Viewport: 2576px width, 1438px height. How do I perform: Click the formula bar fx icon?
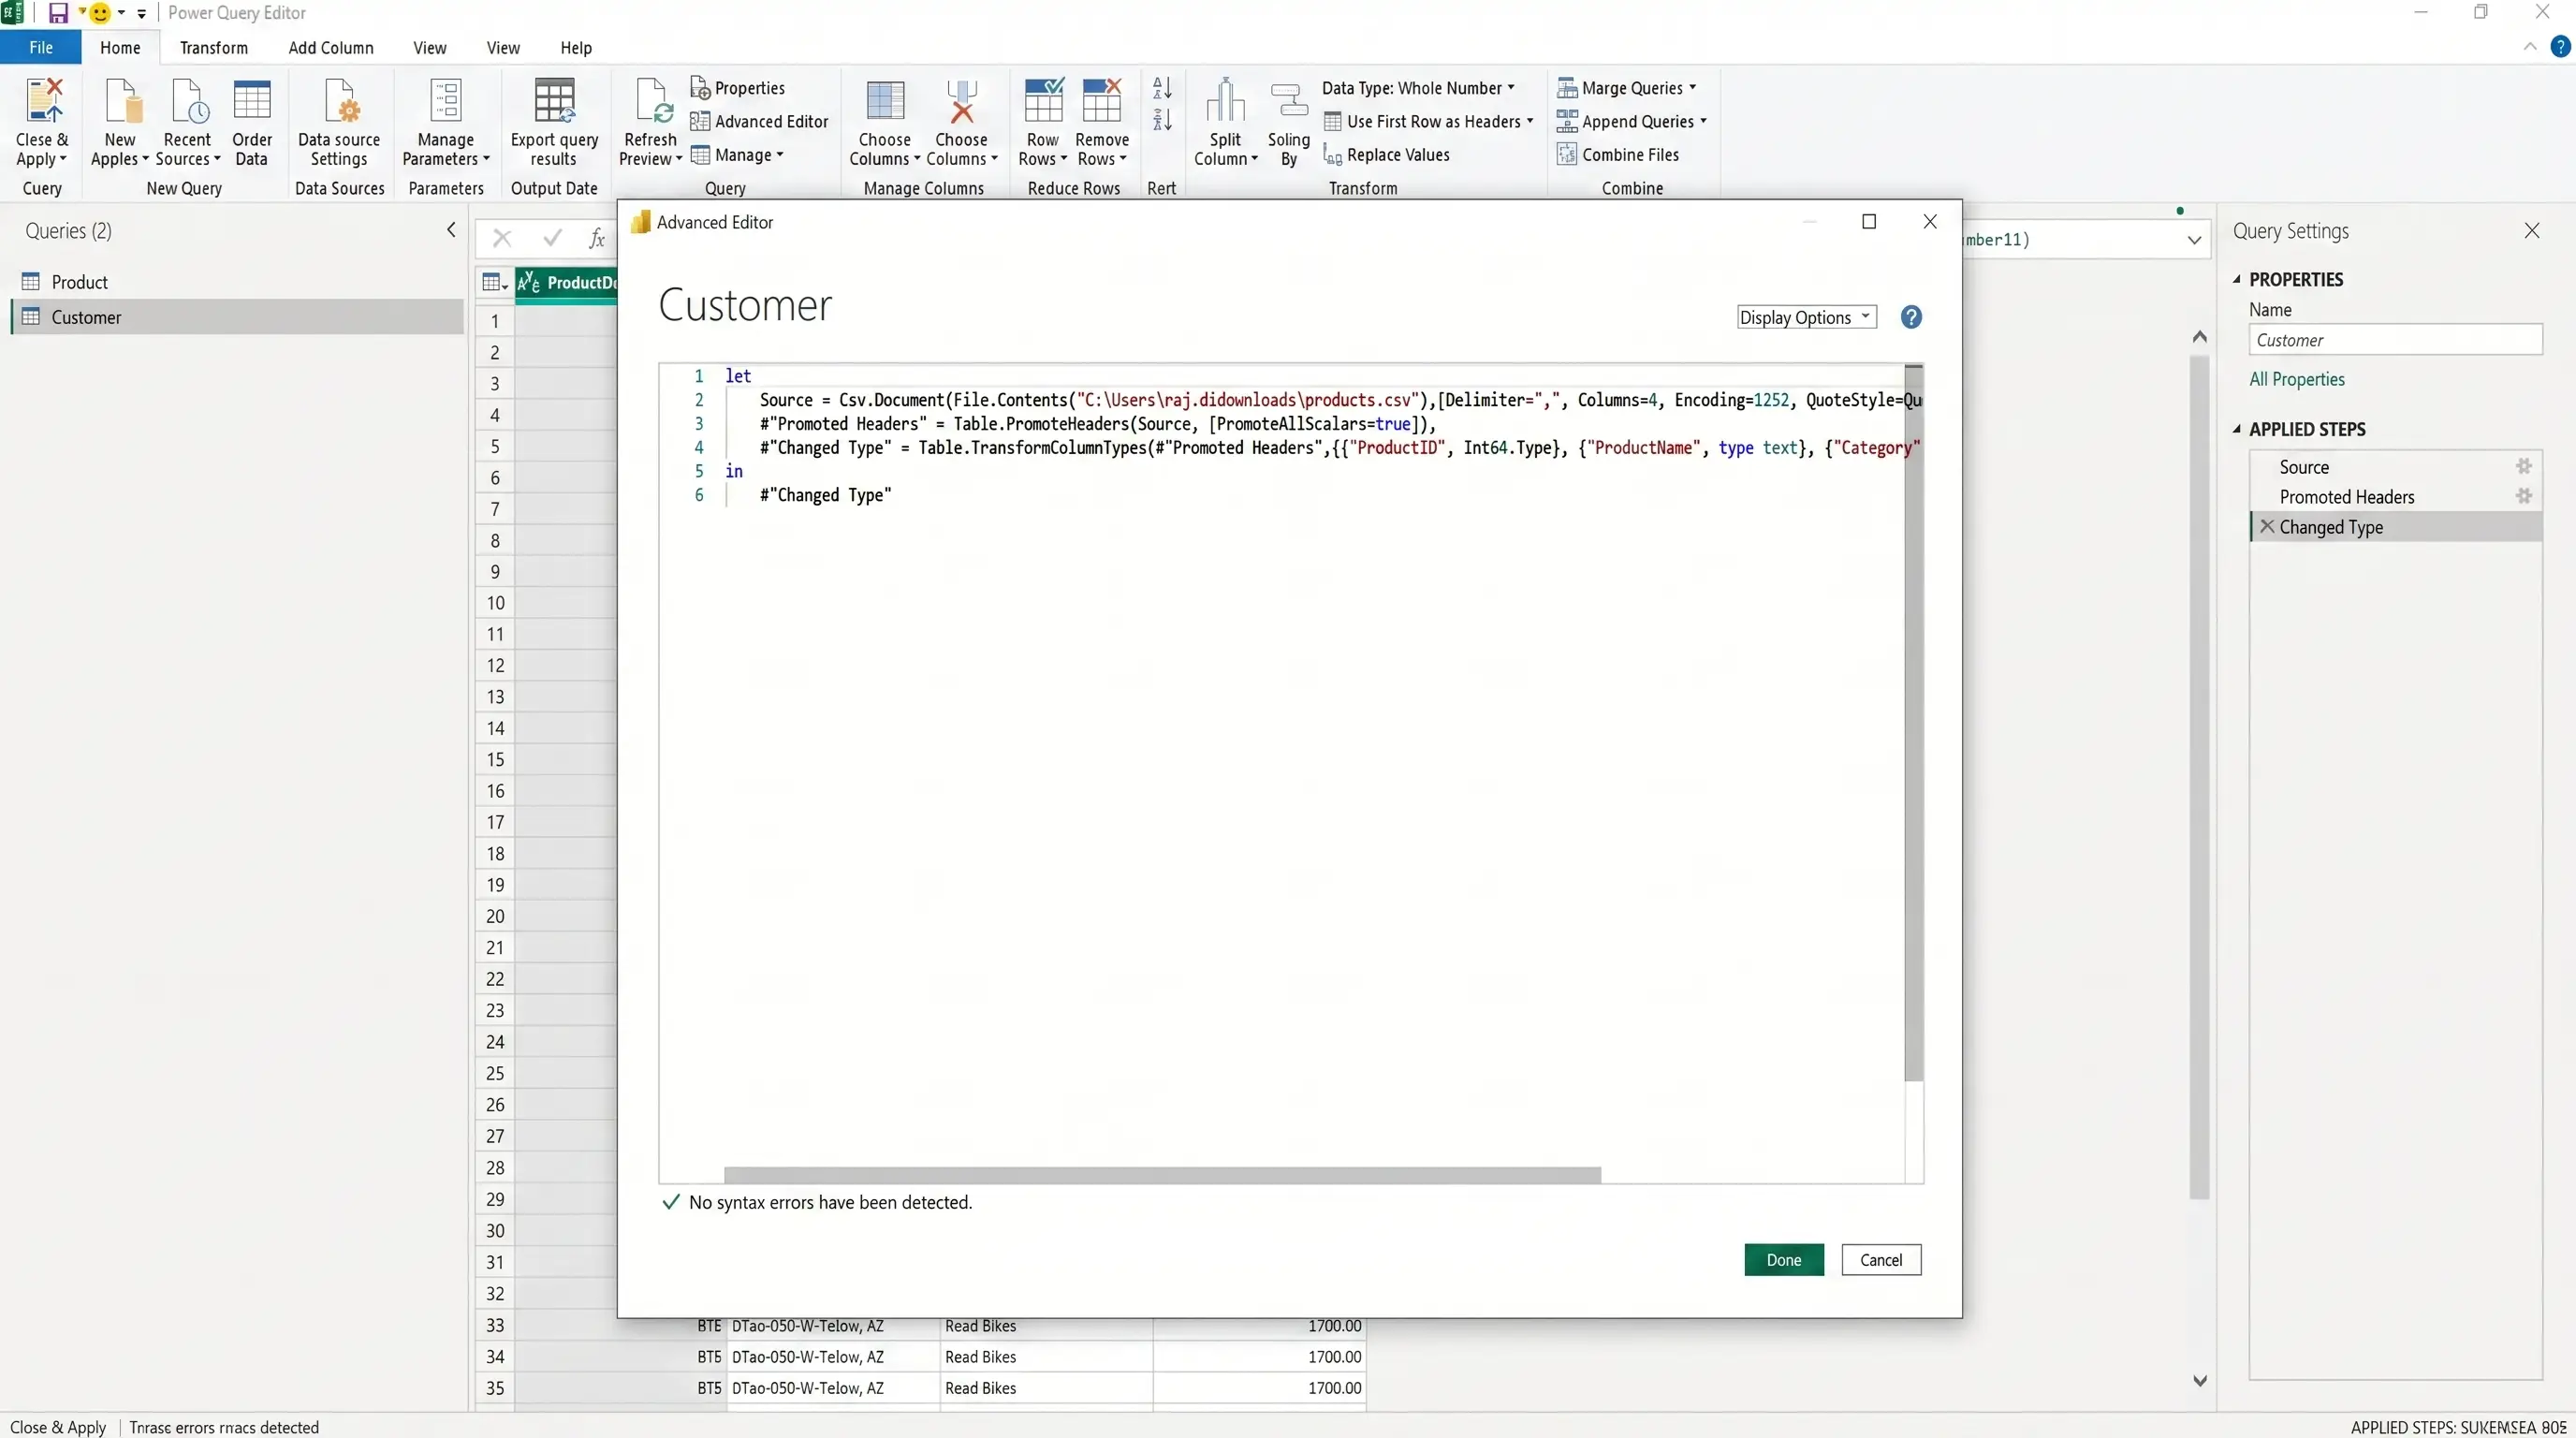point(597,238)
